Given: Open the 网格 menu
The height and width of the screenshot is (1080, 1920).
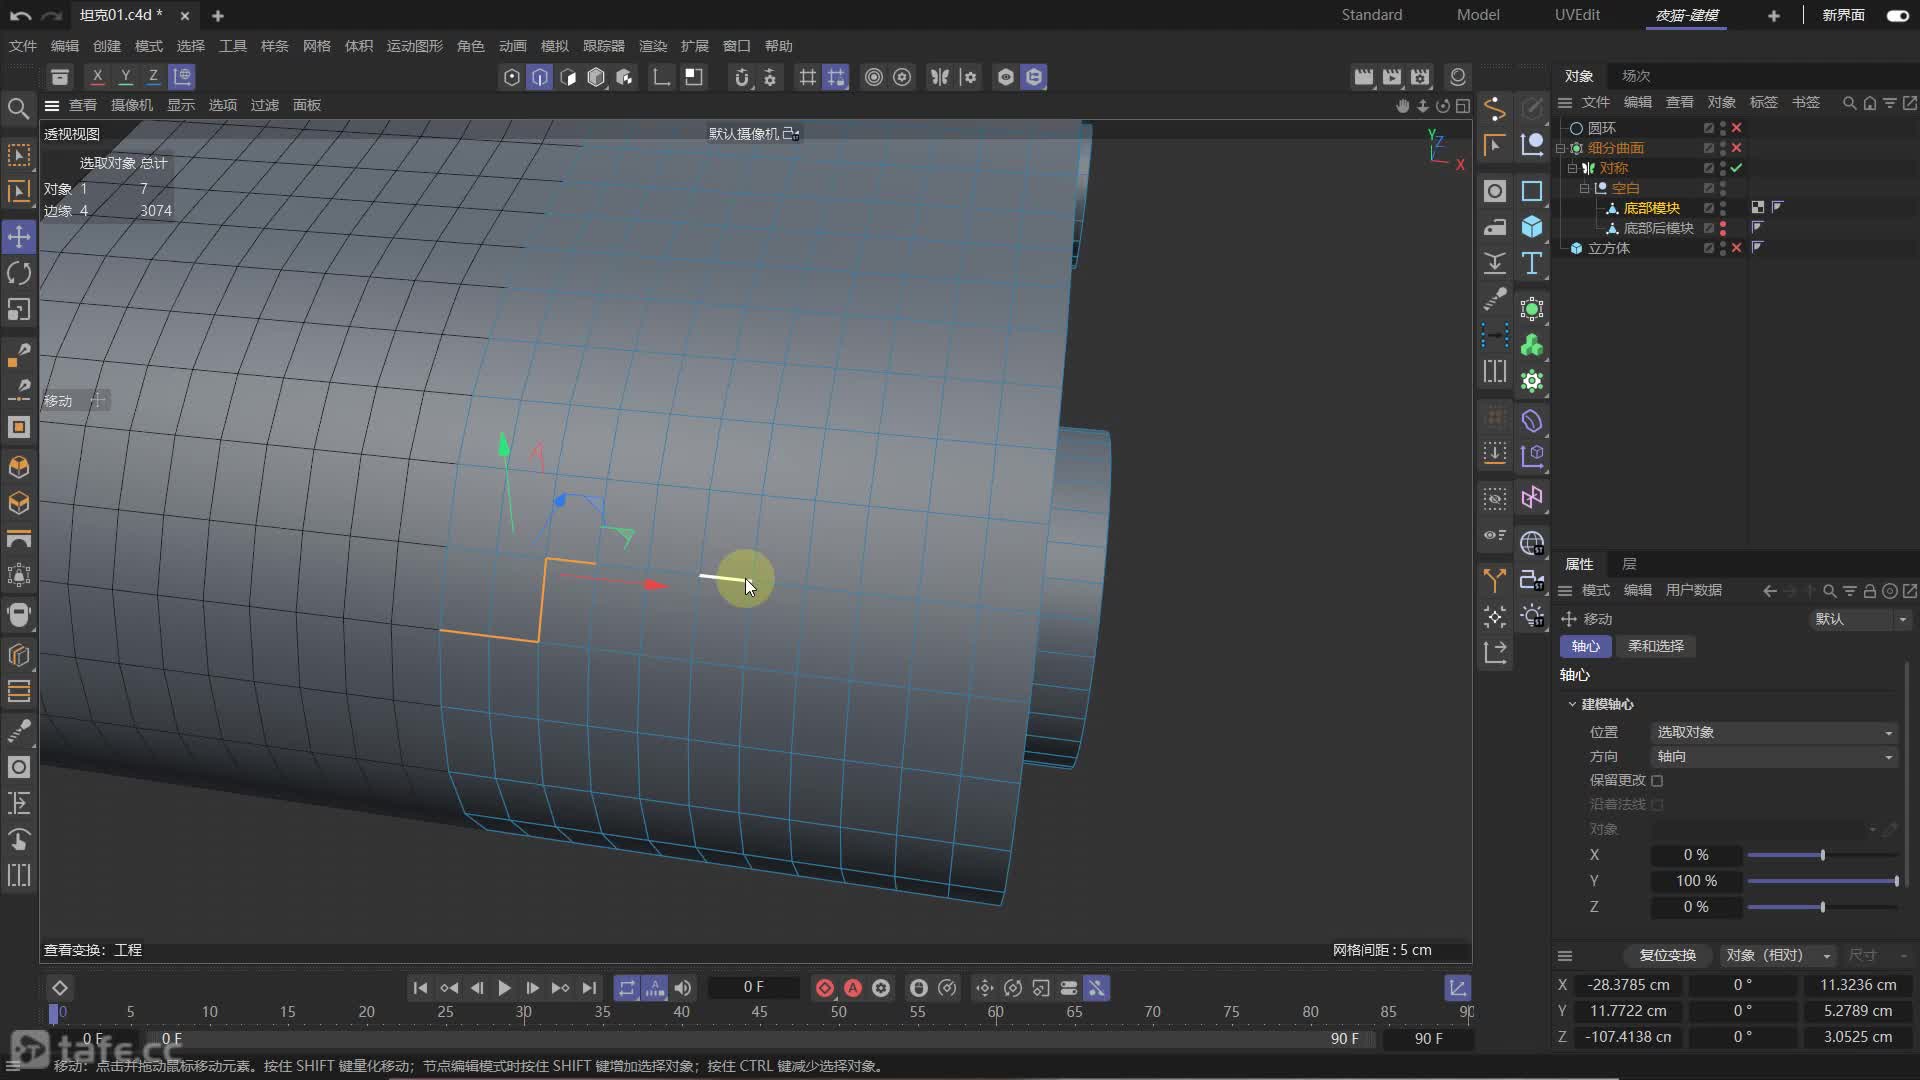Looking at the screenshot, I should tap(317, 46).
